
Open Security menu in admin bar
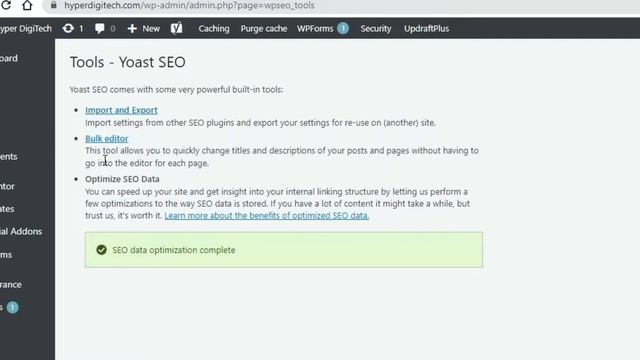pyautogui.click(x=376, y=29)
